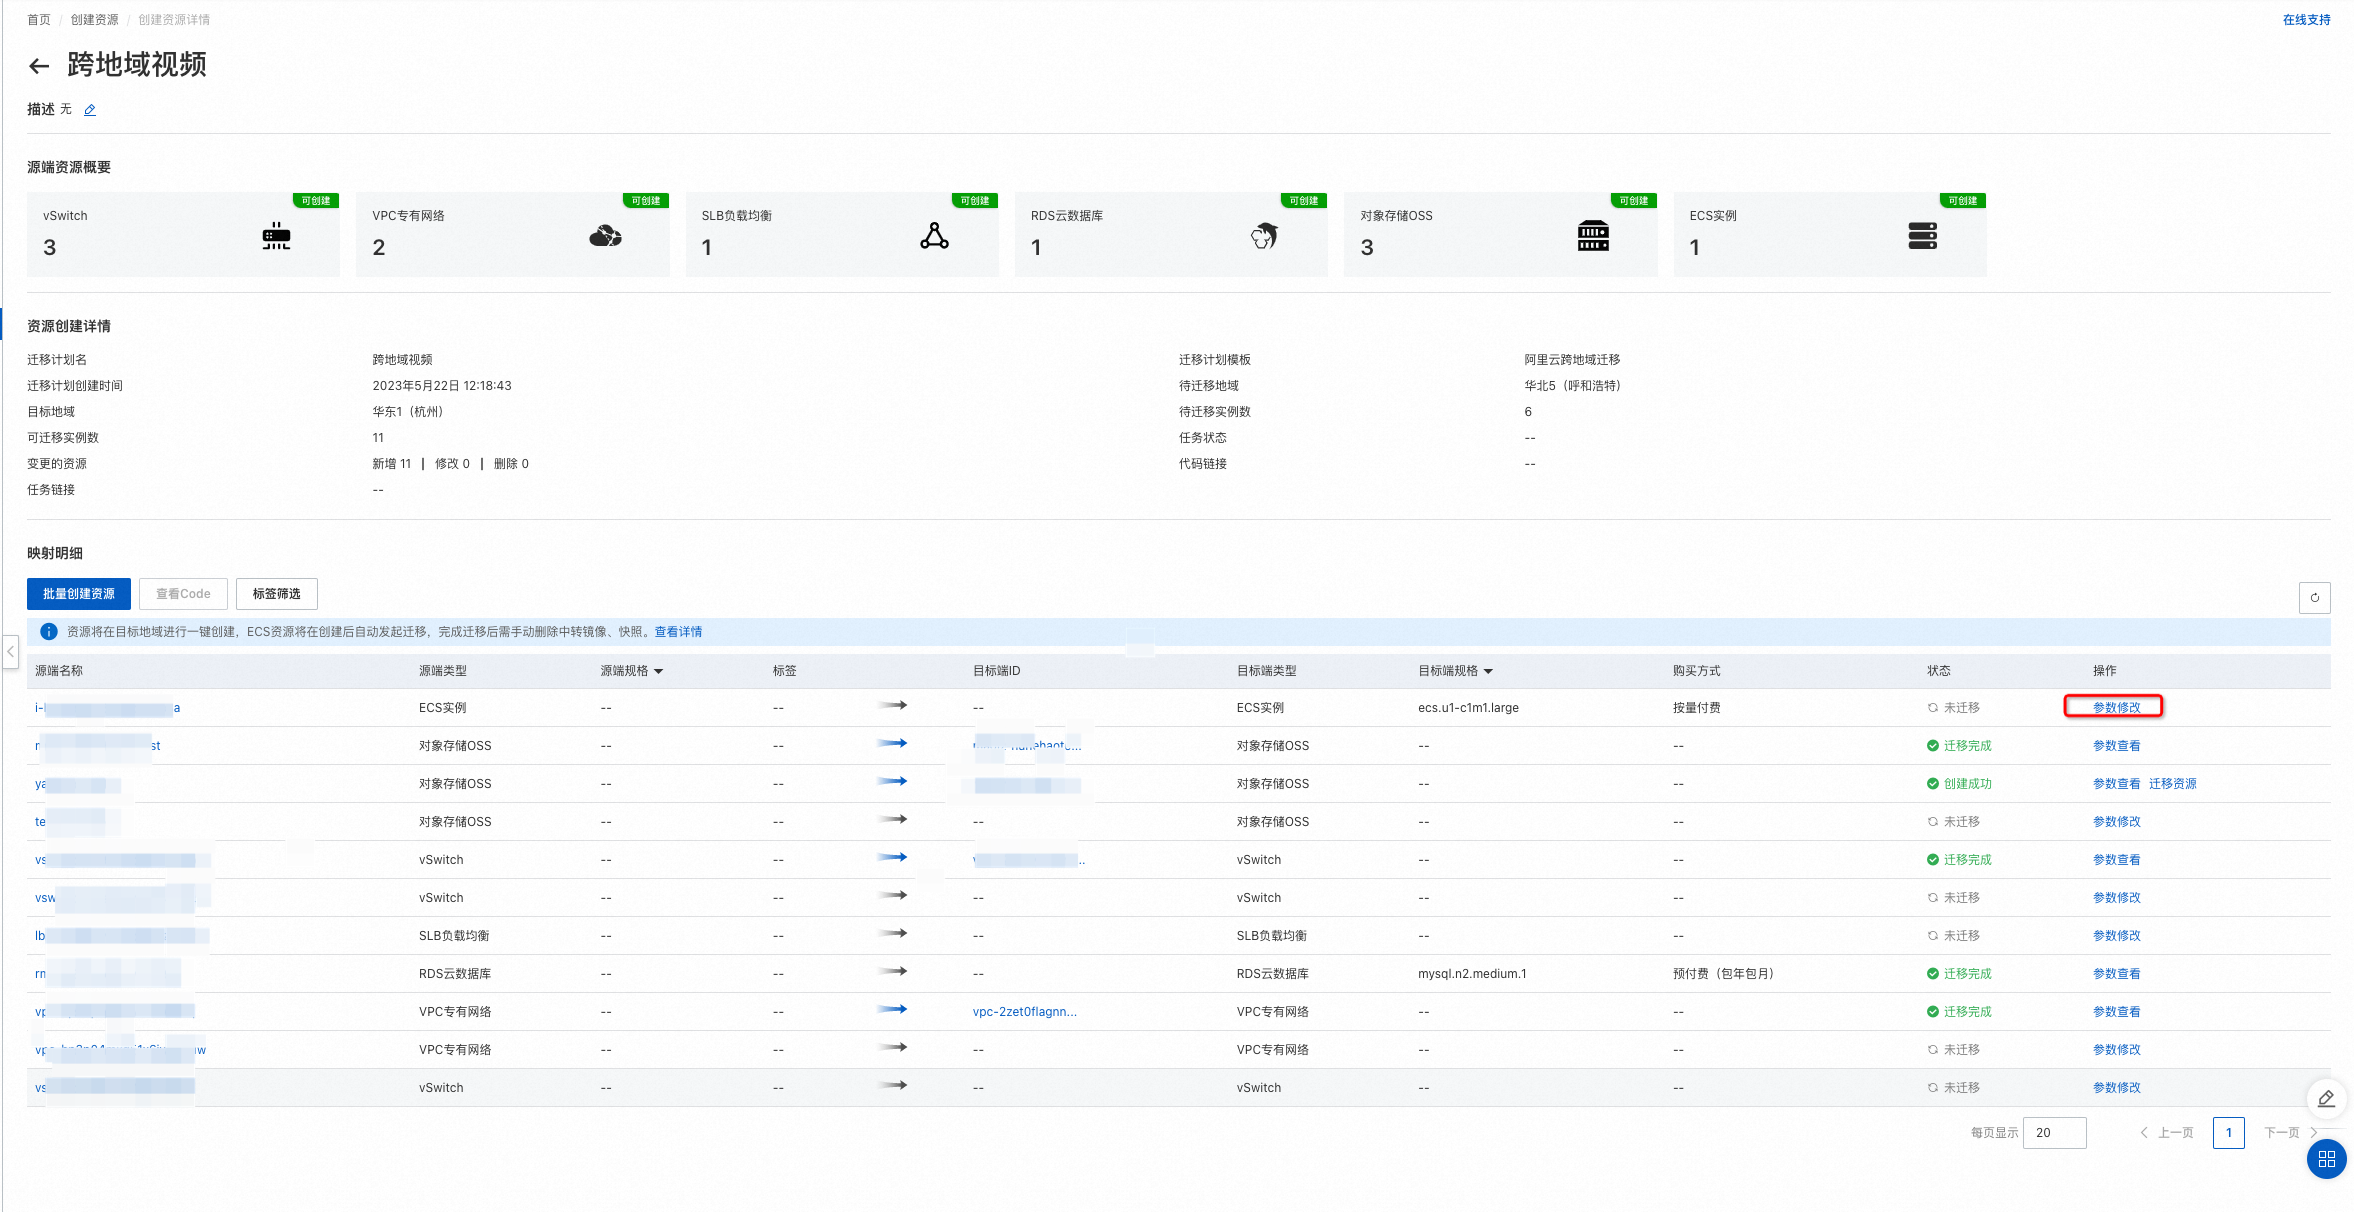Refresh the mapping detail table
This screenshot has height=1212, width=2354.
(2314, 597)
